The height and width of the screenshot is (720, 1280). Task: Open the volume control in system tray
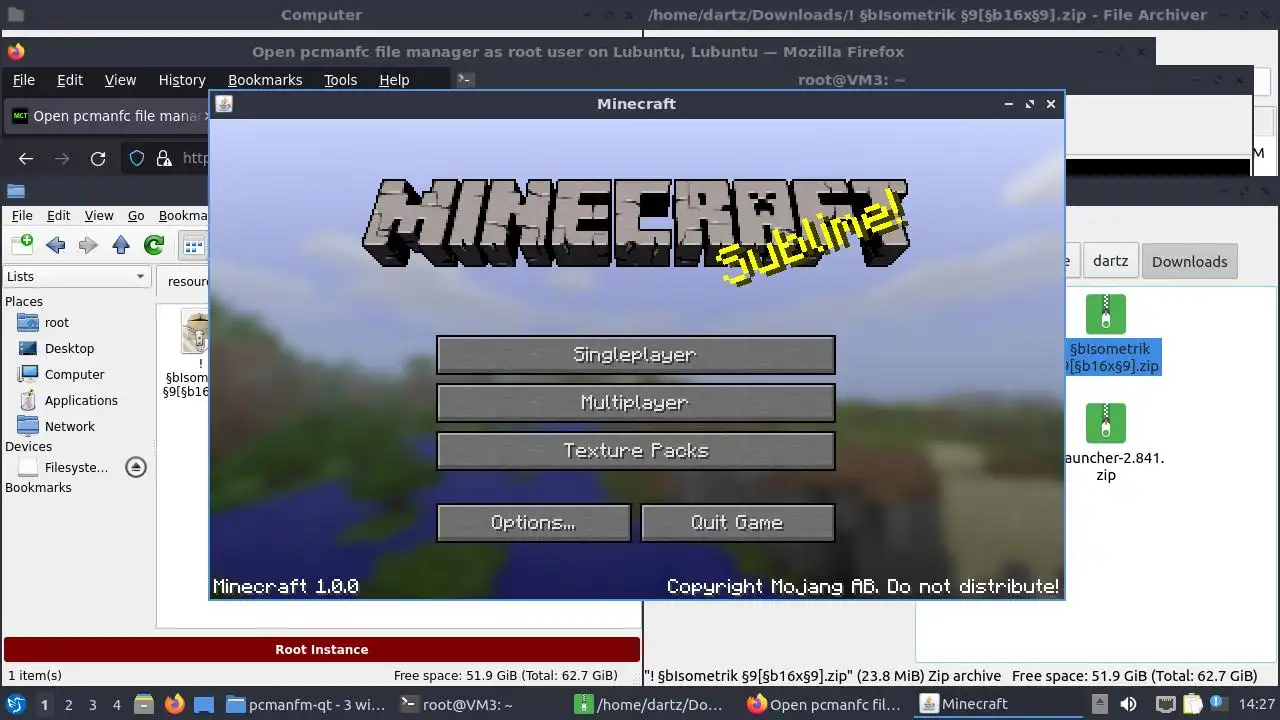pos(1128,704)
